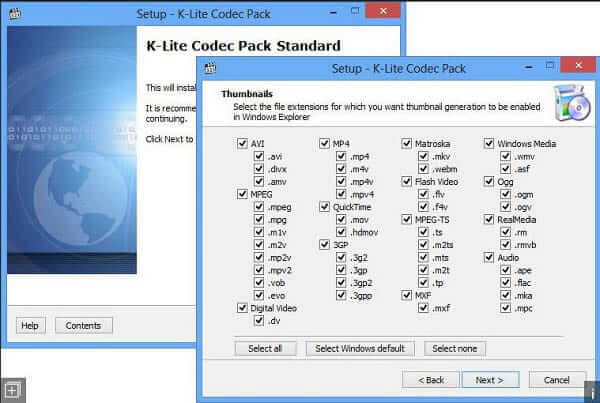Toggle the .f4v extension checkbox
Screen dimensions: 600x403
pos(423,207)
